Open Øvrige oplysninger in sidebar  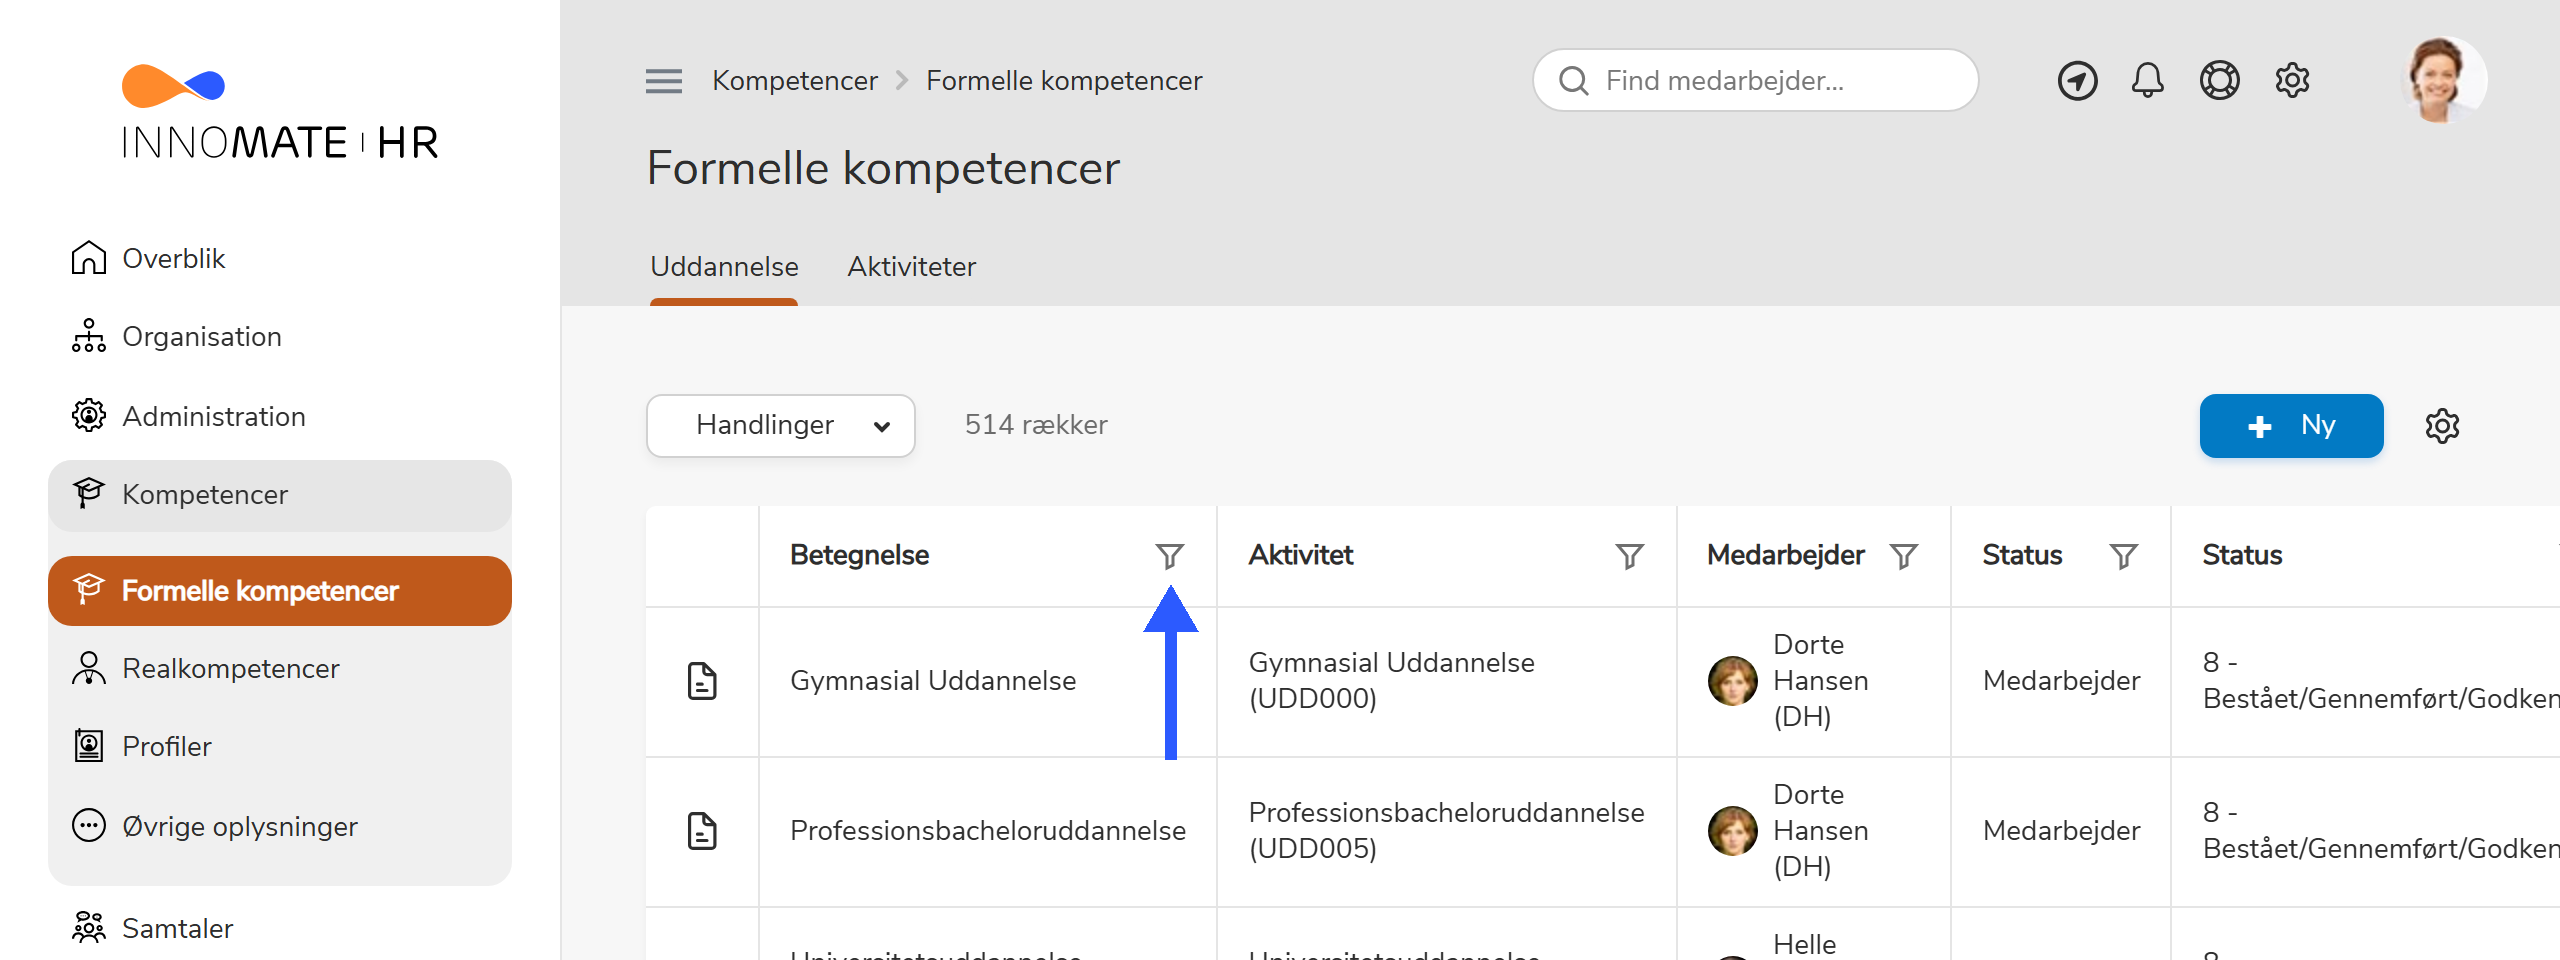point(240,826)
